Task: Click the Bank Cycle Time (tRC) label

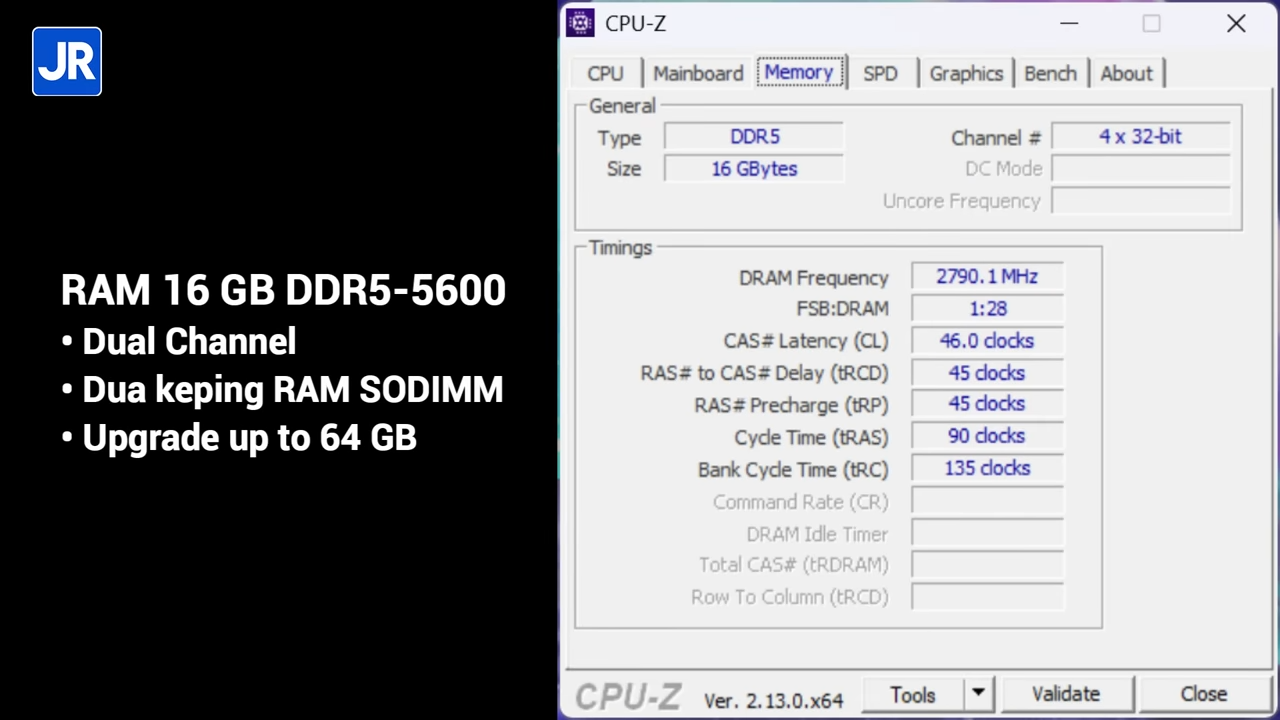Action: pos(793,469)
